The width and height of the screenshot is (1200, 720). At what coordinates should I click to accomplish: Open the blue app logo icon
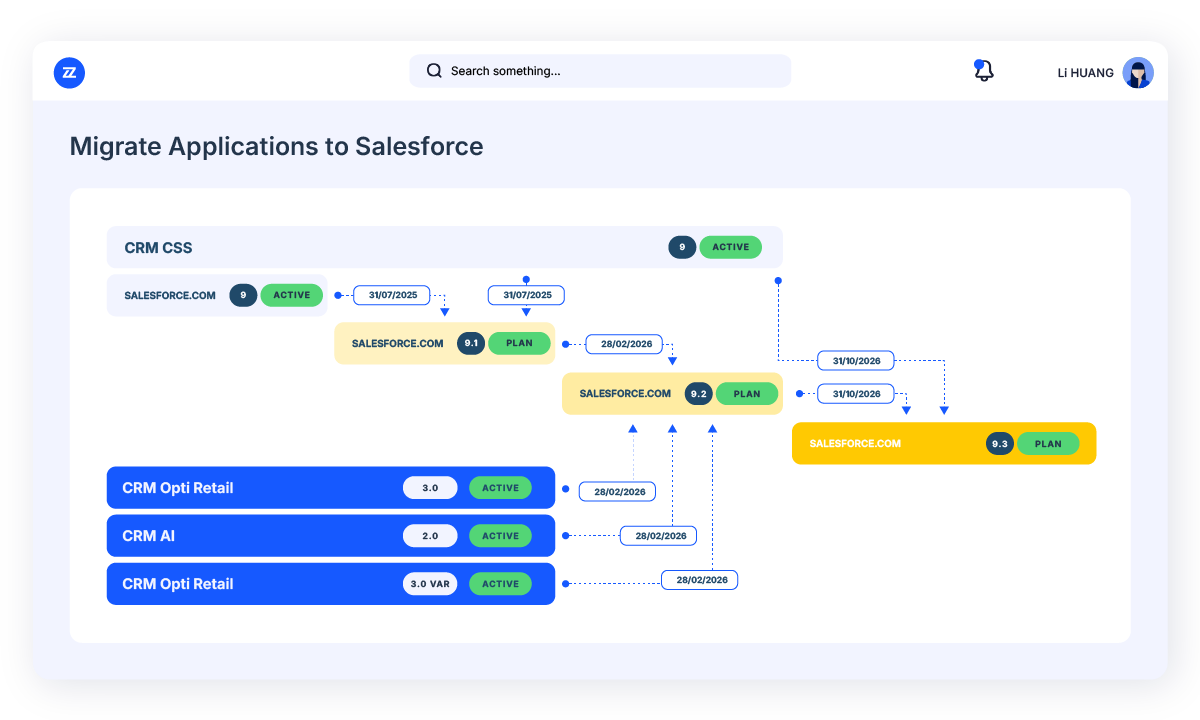point(69,72)
